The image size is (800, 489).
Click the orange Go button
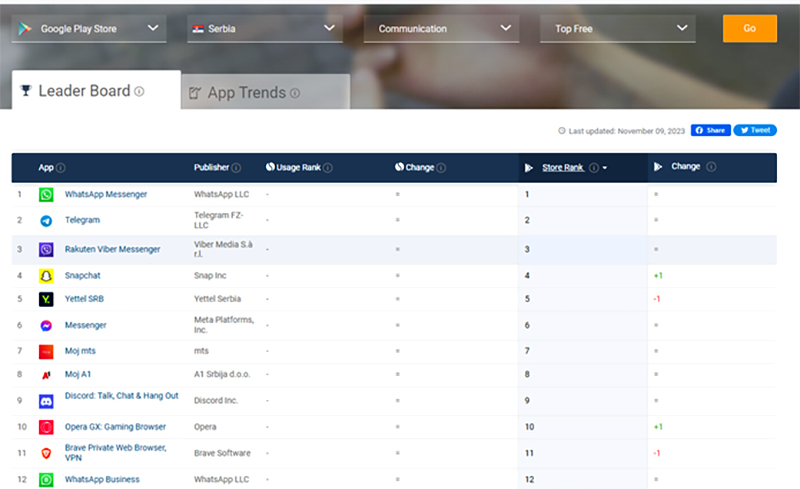(749, 29)
